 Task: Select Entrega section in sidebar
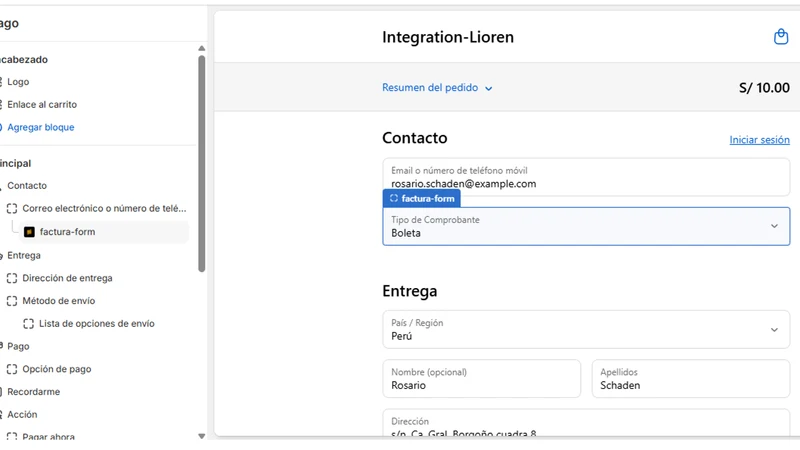pos(24,256)
